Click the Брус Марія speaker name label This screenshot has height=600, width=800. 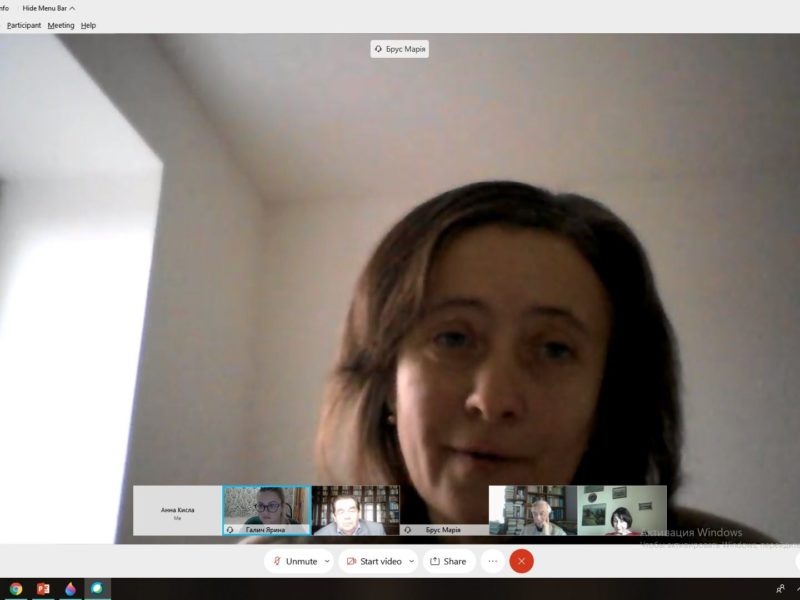pyautogui.click(x=400, y=49)
